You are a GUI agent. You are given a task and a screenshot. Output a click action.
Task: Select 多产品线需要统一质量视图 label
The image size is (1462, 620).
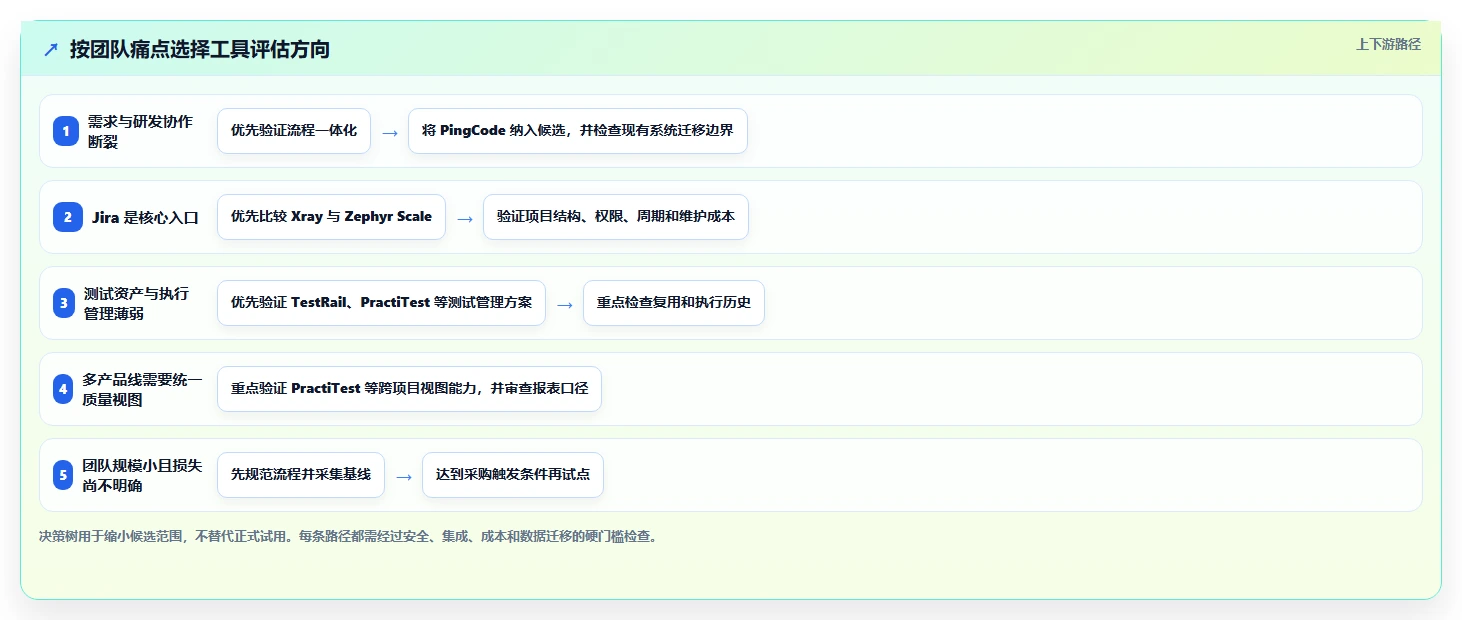click(x=142, y=389)
